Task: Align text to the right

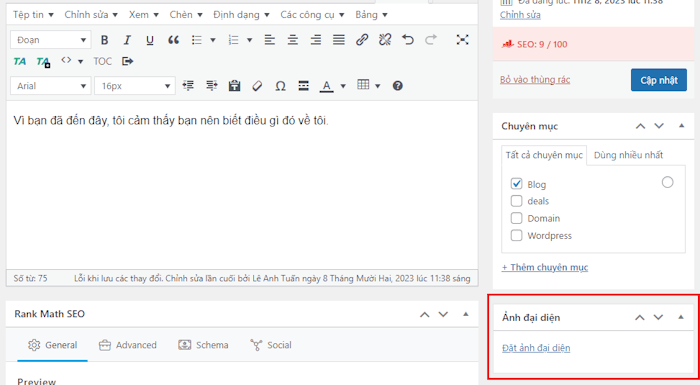Action: coord(316,40)
